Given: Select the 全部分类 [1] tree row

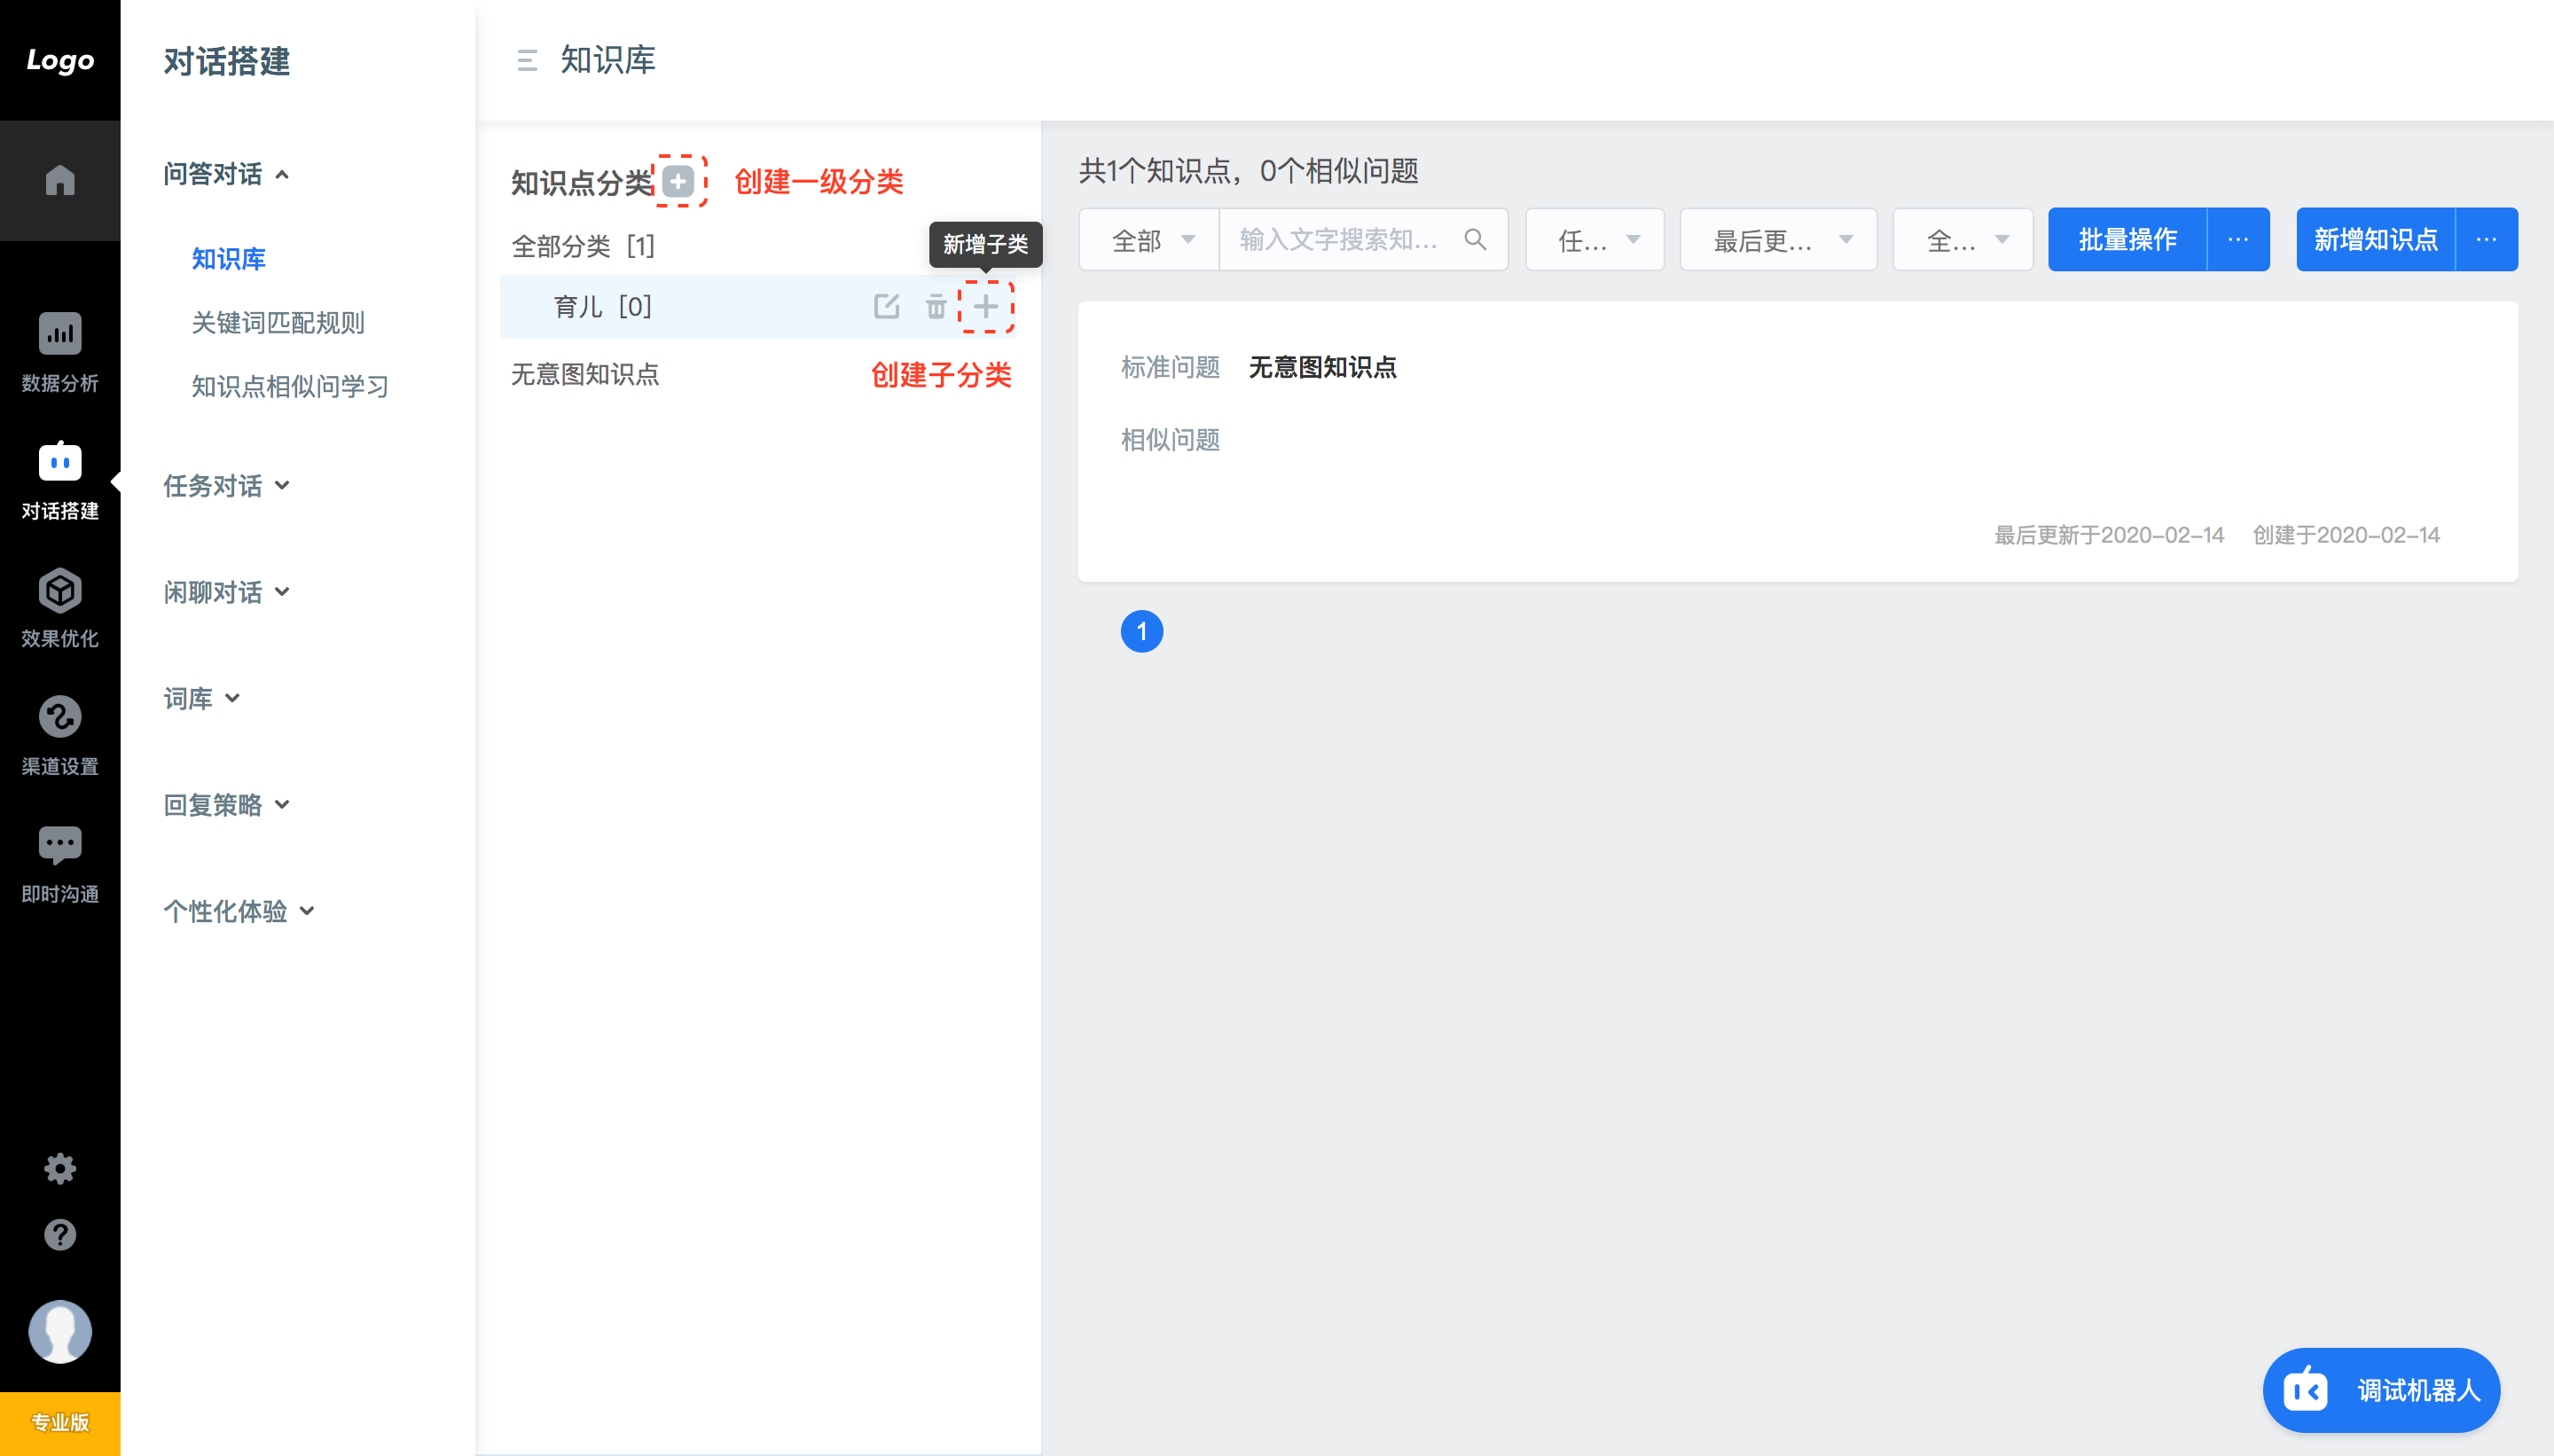Looking at the screenshot, I should point(758,246).
